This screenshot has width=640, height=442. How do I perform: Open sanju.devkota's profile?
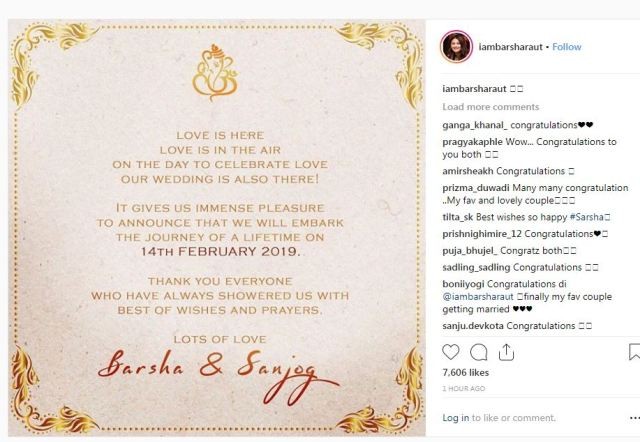click(x=473, y=326)
